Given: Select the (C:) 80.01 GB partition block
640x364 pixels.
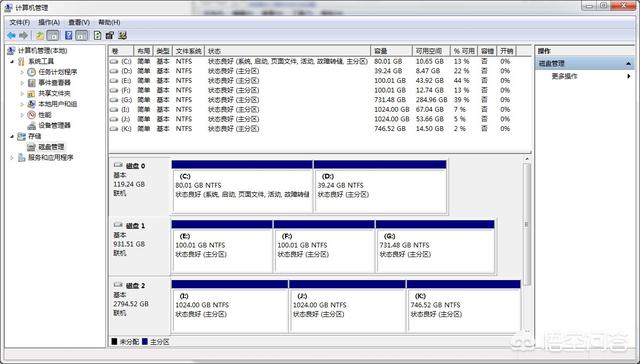Looking at the screenshot, I should [x=242, y=186].
